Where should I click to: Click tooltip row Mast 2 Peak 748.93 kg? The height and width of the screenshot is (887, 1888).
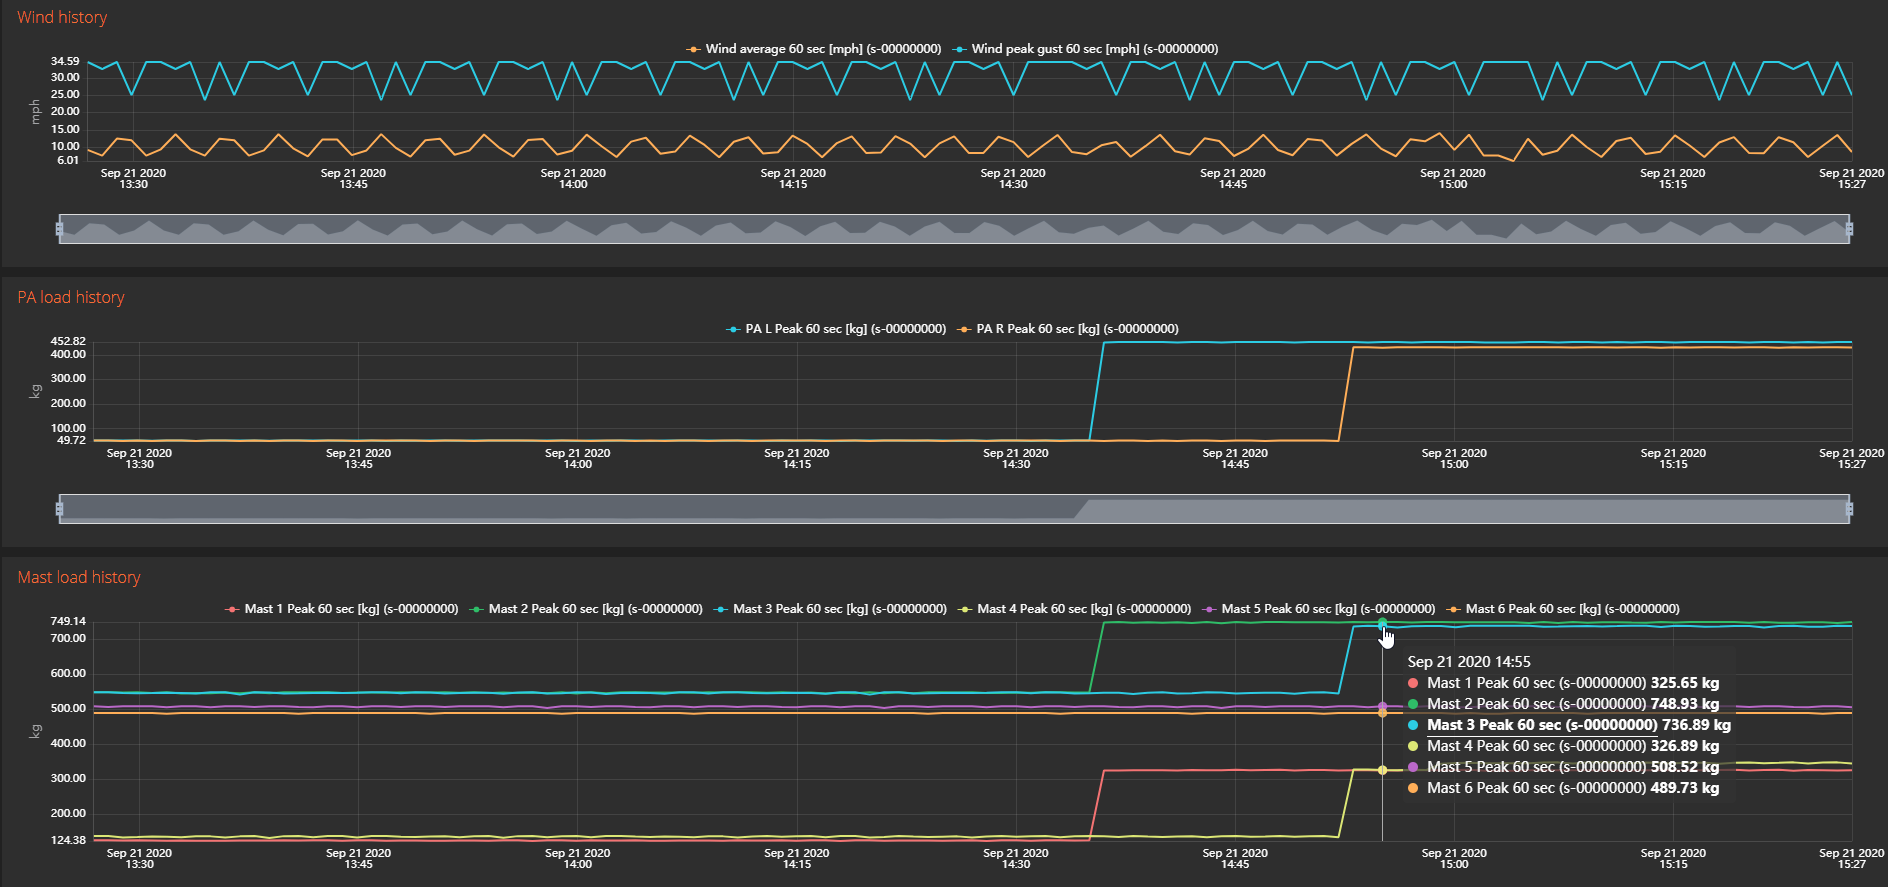[x=1563, y=704]
